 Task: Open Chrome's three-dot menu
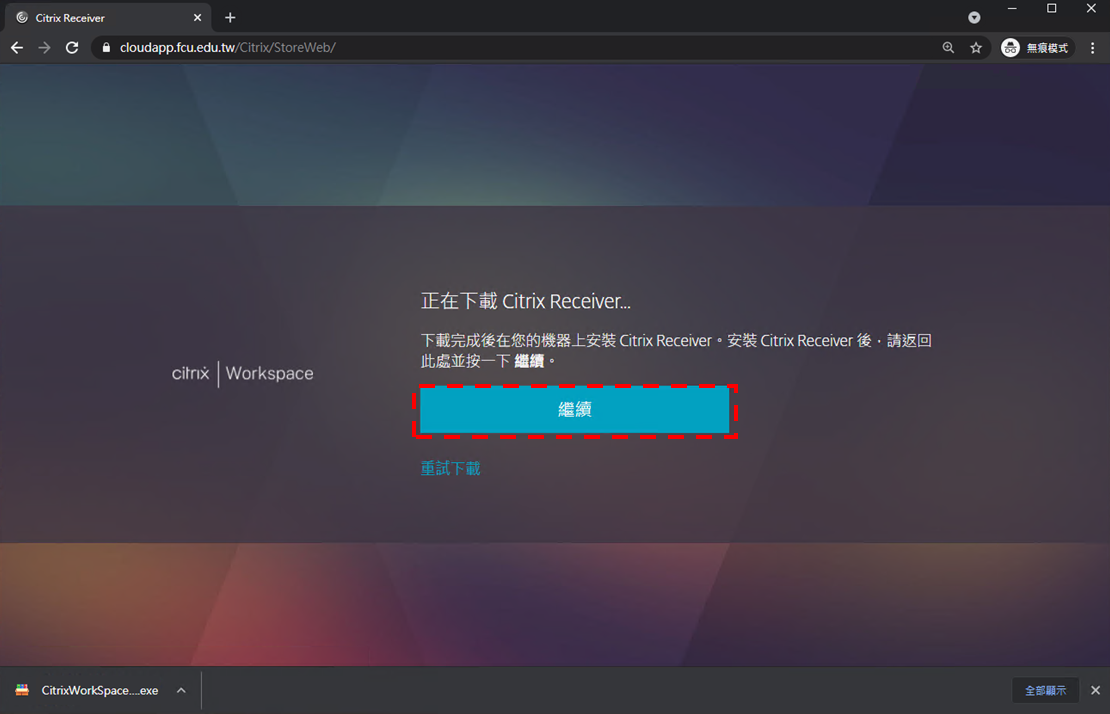coord(1092,47)
